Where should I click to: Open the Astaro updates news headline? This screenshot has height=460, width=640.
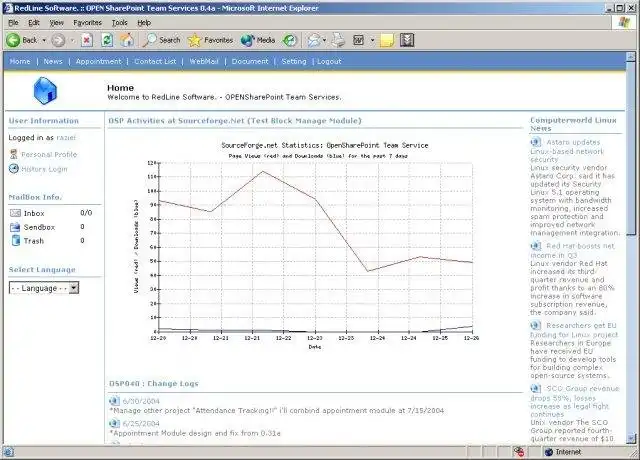(567, 151)
